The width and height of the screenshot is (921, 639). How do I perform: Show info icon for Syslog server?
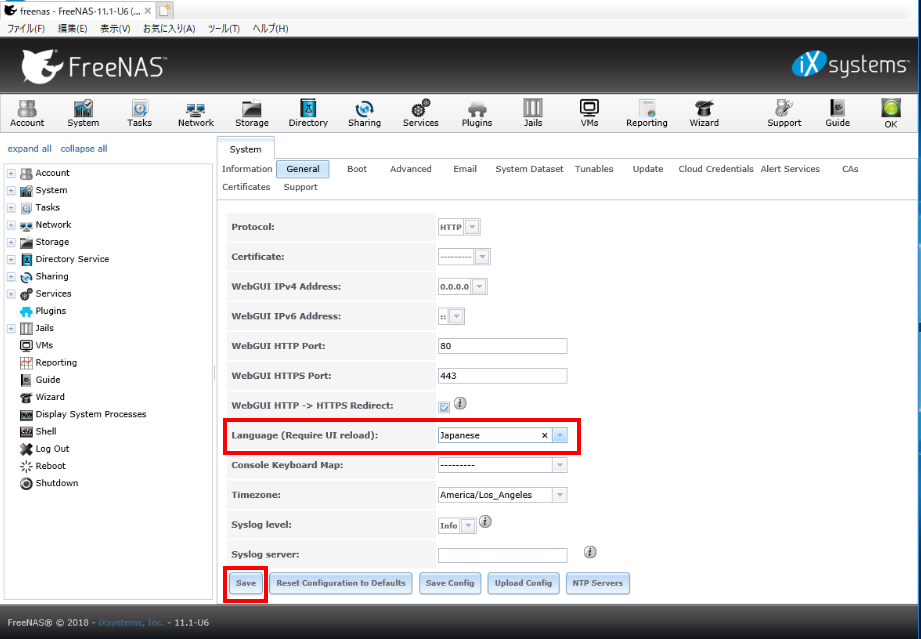[590, 552]
